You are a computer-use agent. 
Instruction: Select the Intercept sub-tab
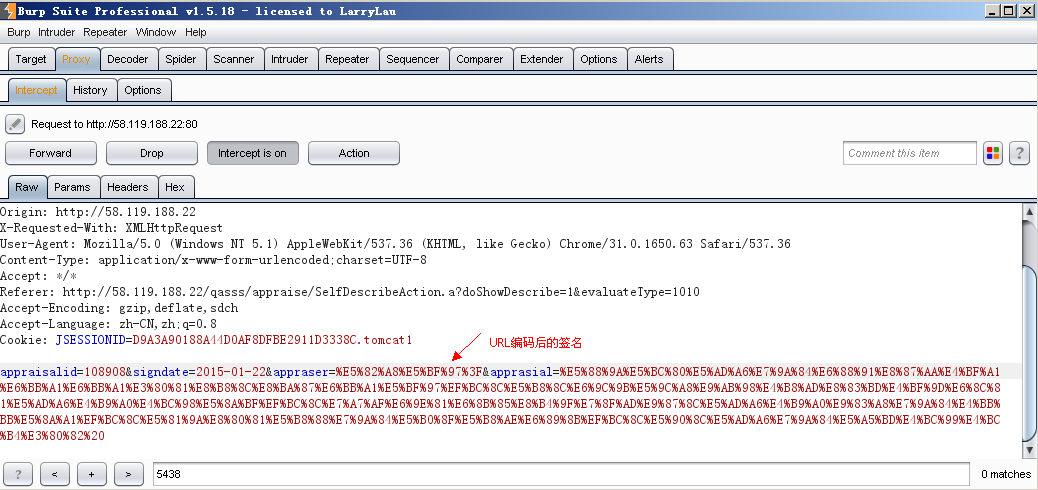pyautogui.click(x=36, y=90)
